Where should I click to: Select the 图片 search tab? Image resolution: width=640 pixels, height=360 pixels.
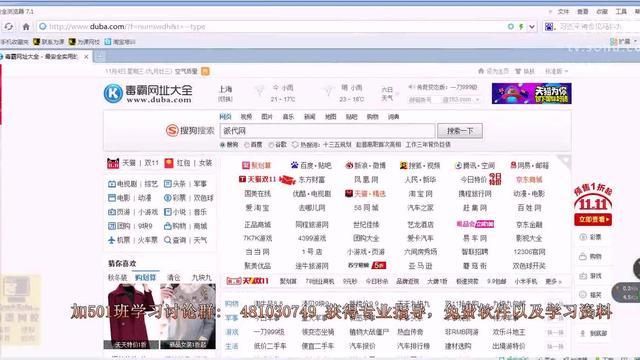[267, 117]
